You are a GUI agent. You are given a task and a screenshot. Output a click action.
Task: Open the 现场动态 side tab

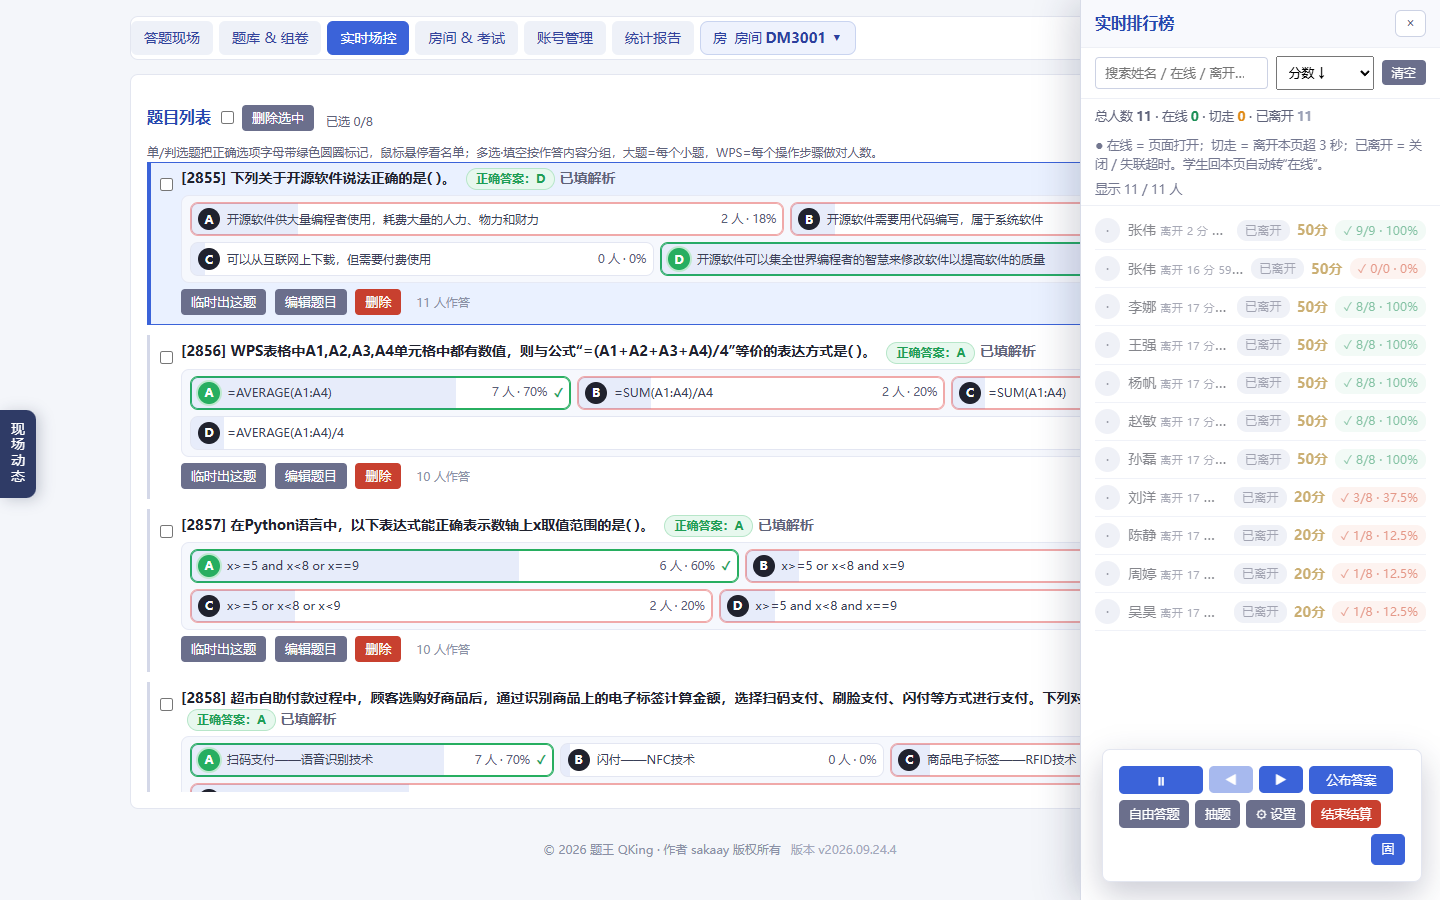18,453
